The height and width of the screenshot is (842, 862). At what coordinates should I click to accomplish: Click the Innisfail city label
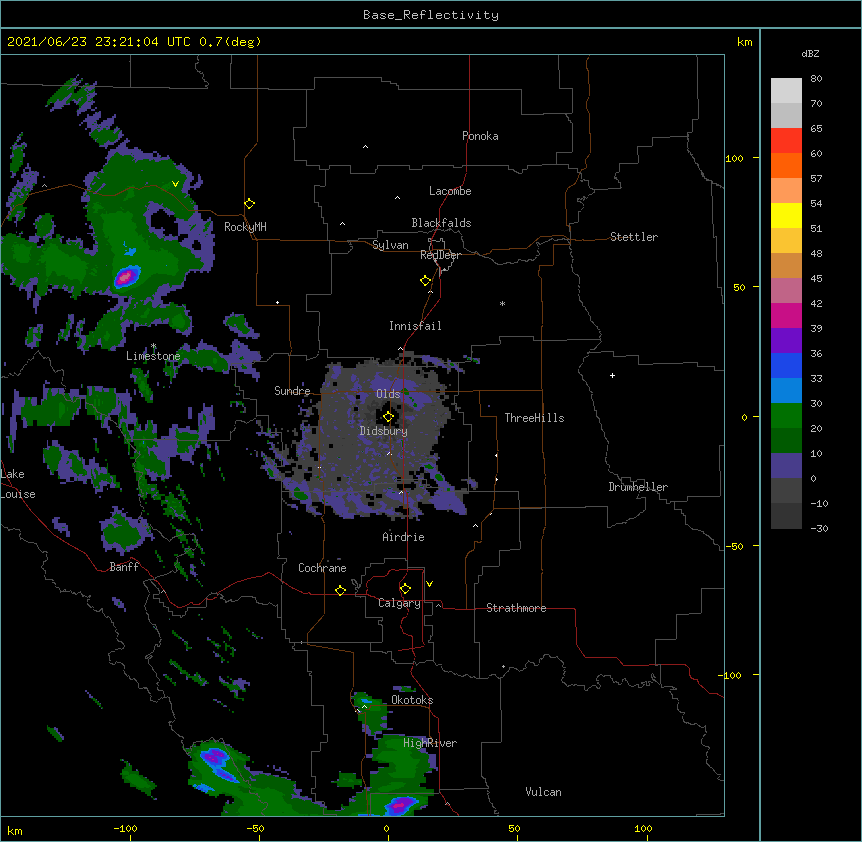coord(415,326)
